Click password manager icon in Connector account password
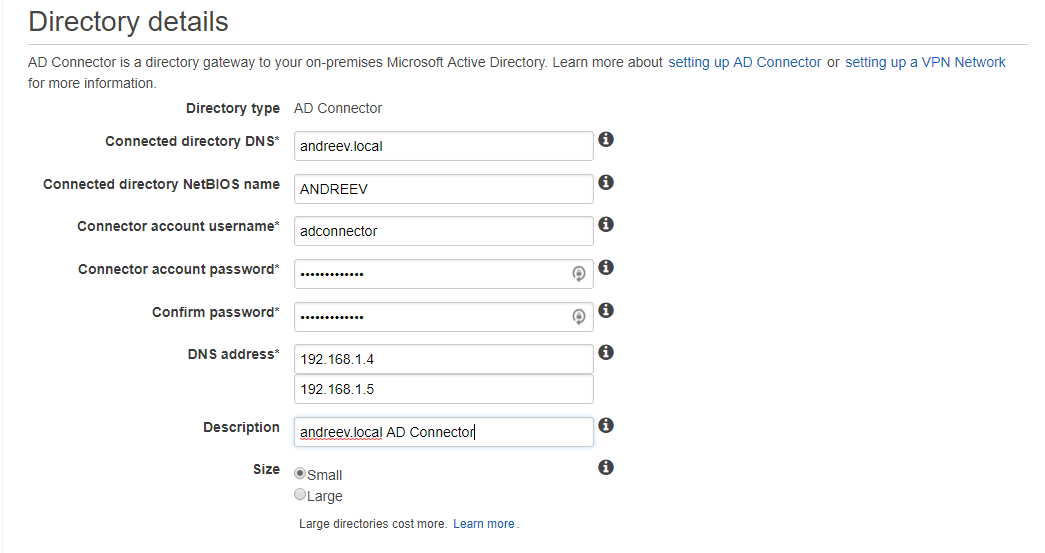1045x553 pixels. [x=578, y=274]
